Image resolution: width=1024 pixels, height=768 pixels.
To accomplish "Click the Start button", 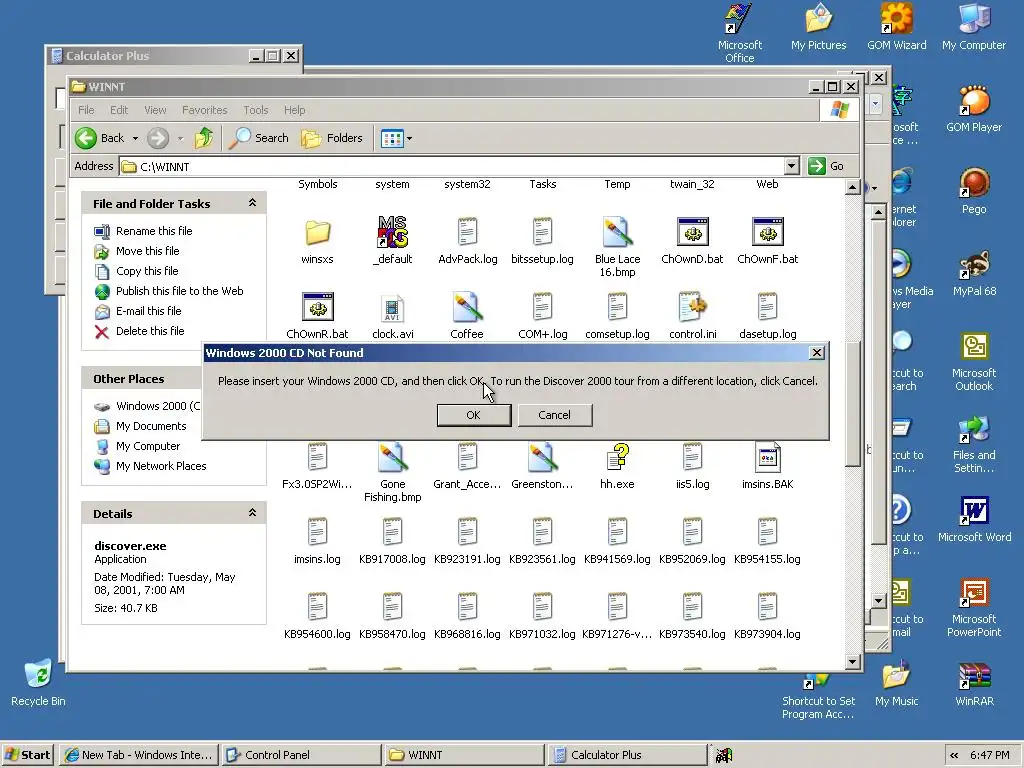I will [x=27, y=755].
